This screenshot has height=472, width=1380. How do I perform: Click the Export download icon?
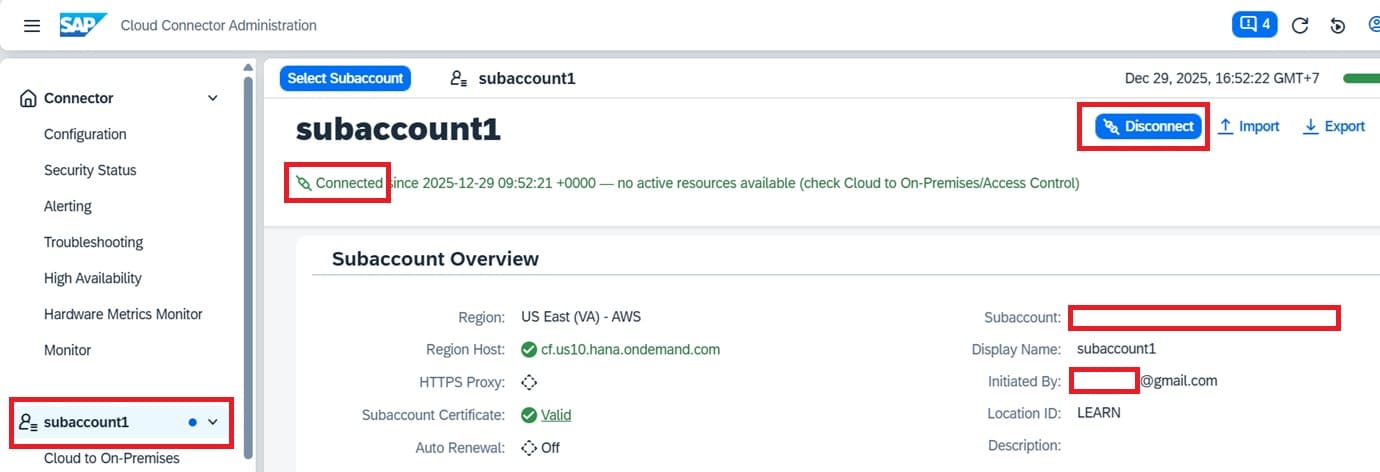click(x=1310, y=127)
